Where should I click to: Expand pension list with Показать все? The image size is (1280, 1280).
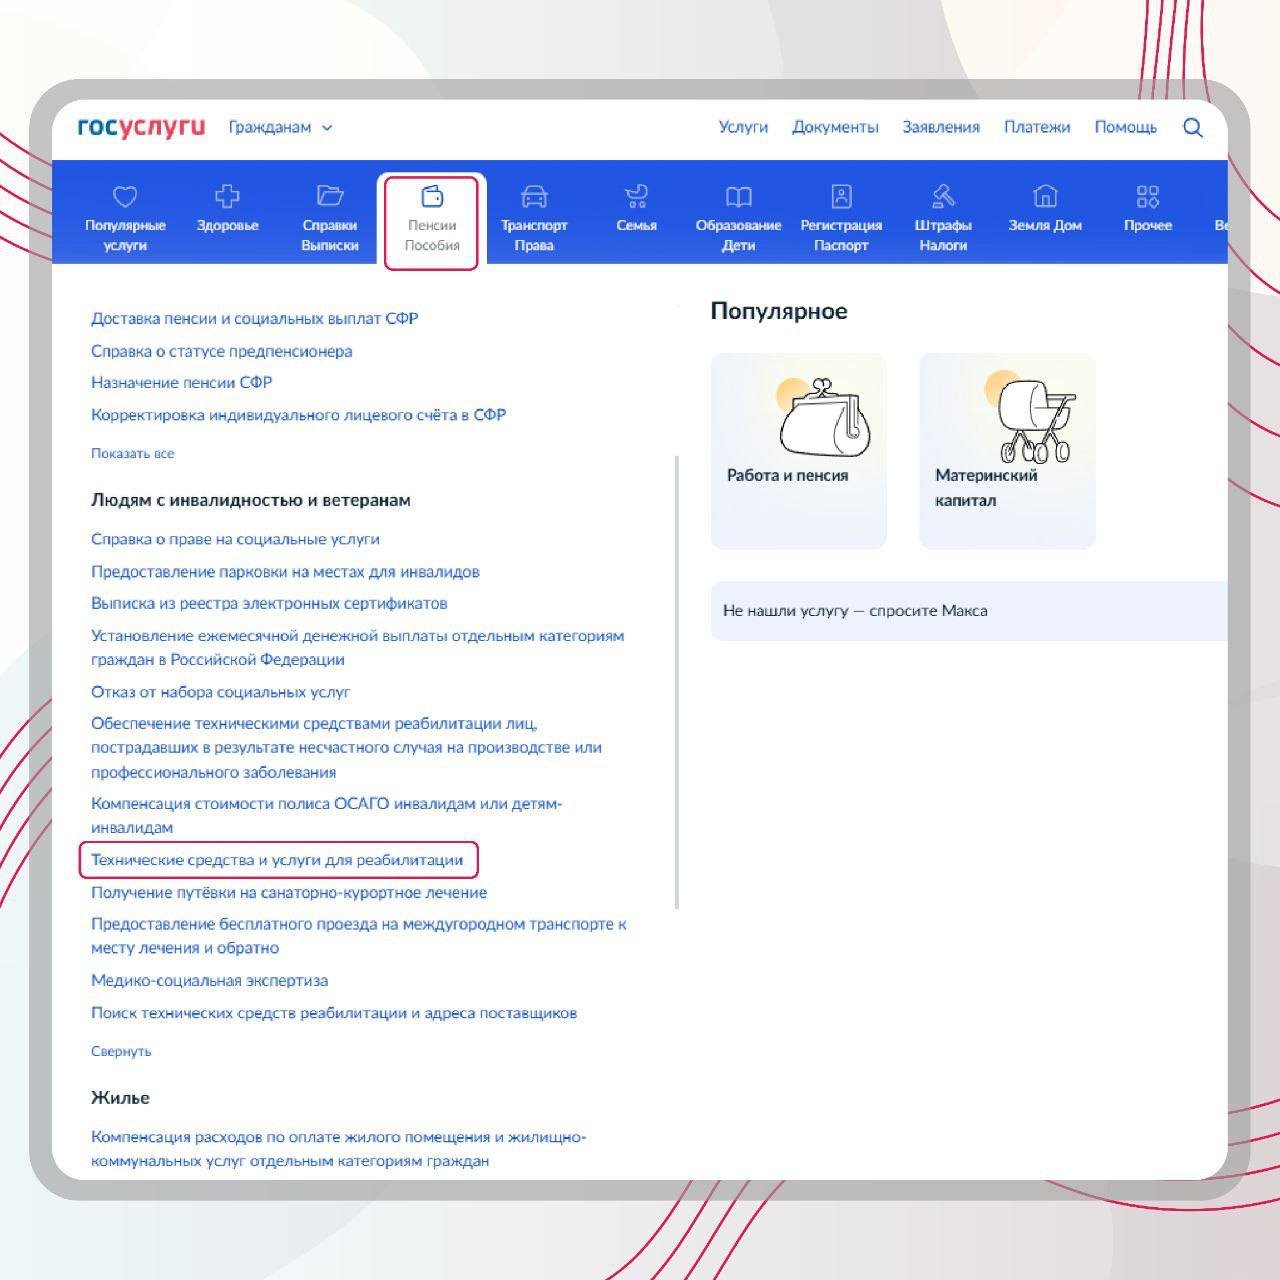coord(132,453)
